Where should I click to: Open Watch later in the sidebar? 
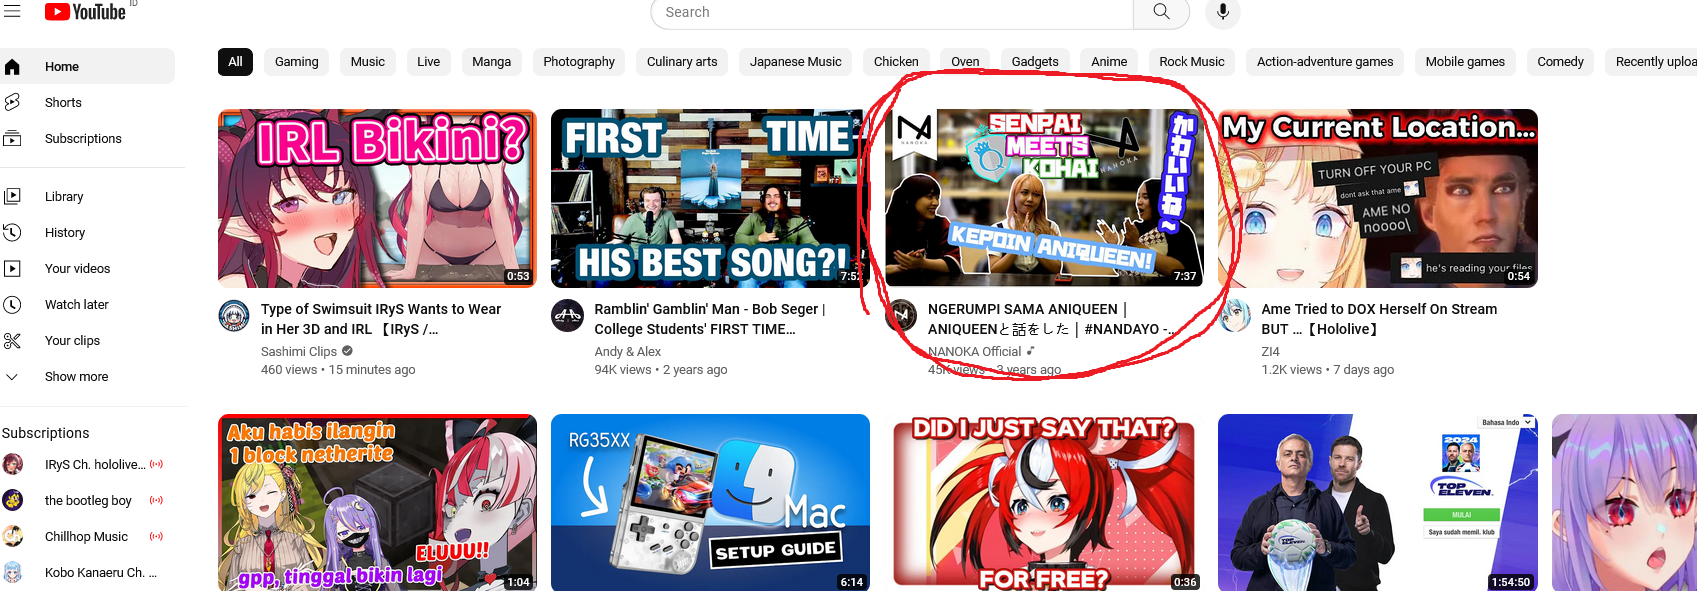(x=87, y=305)
